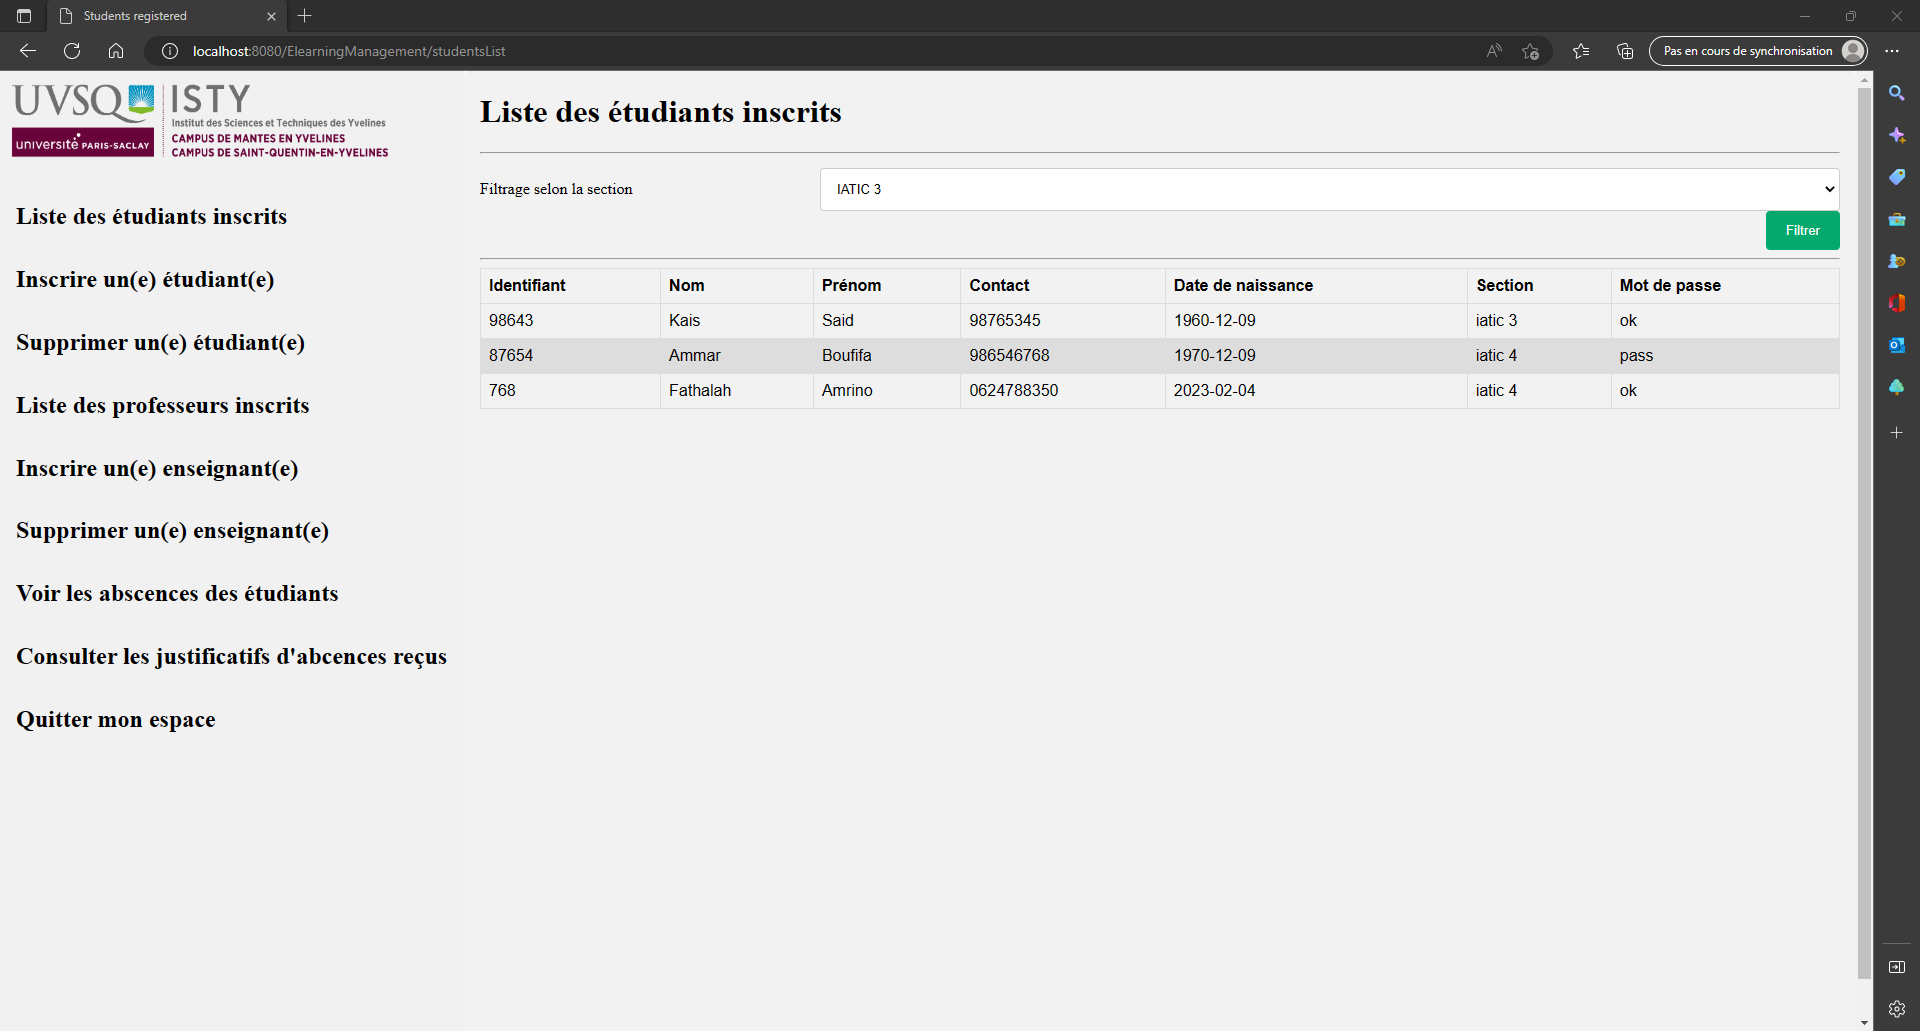
Task: Open Copilot from the Edge sidebar
Action: click(1897, 135)
